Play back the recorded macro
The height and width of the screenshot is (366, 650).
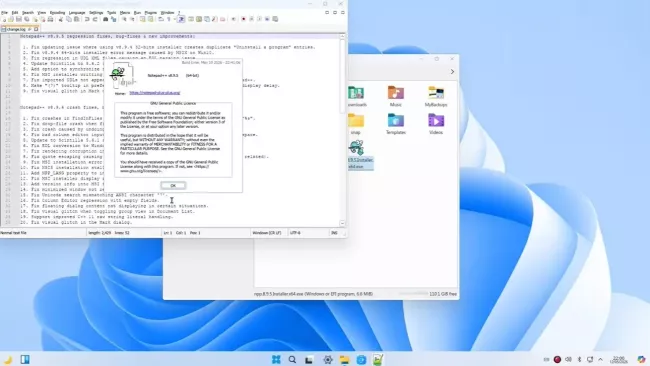tap(259, 19)
